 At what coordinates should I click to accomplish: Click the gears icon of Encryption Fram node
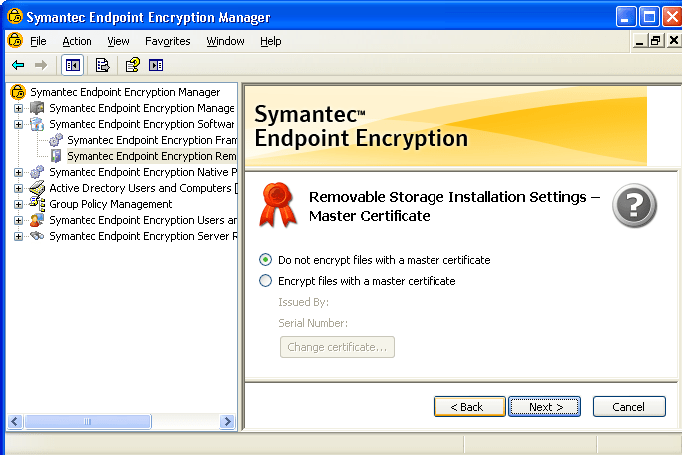click(56, 140)
